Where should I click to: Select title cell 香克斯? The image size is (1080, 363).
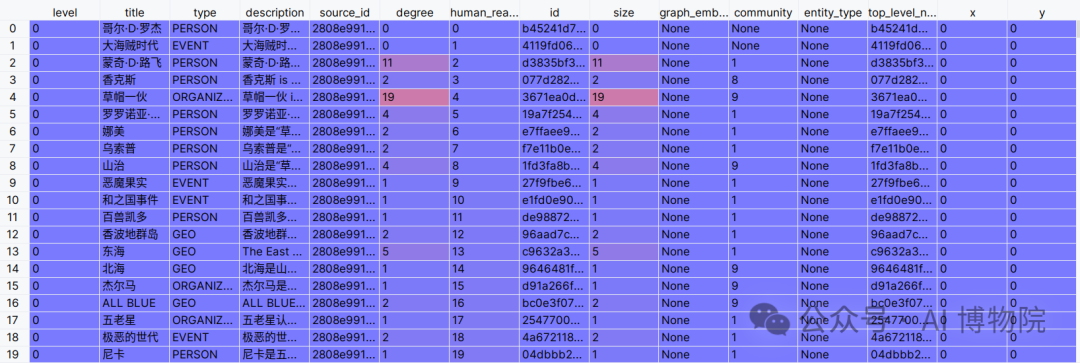tap(134, 79)
